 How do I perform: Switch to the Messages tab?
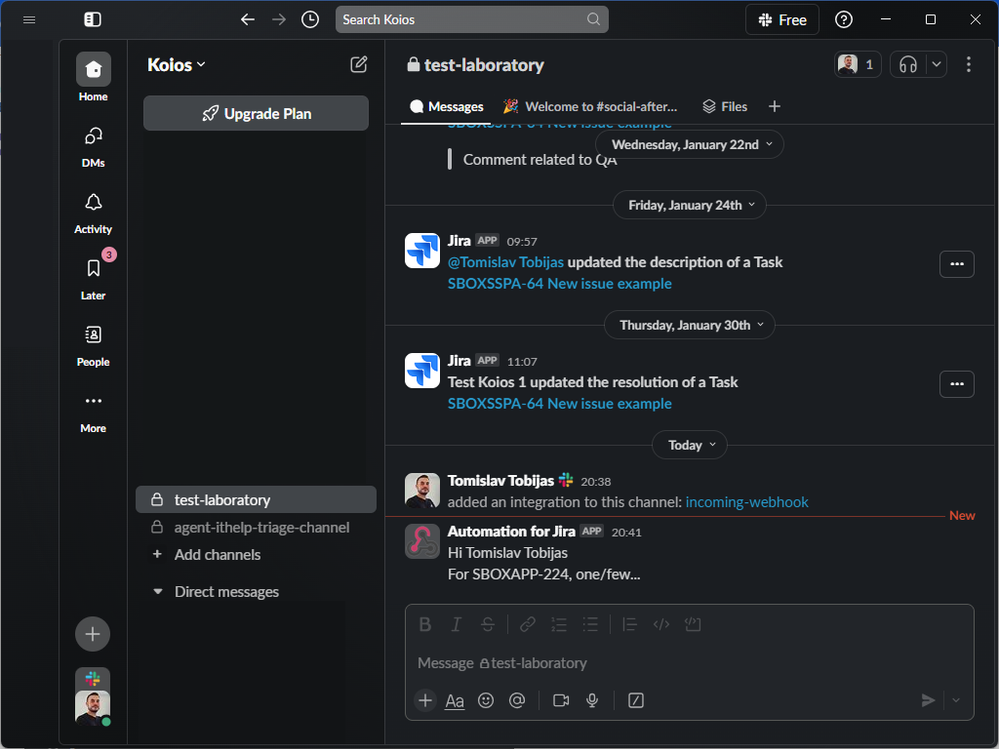pos(447,107)
